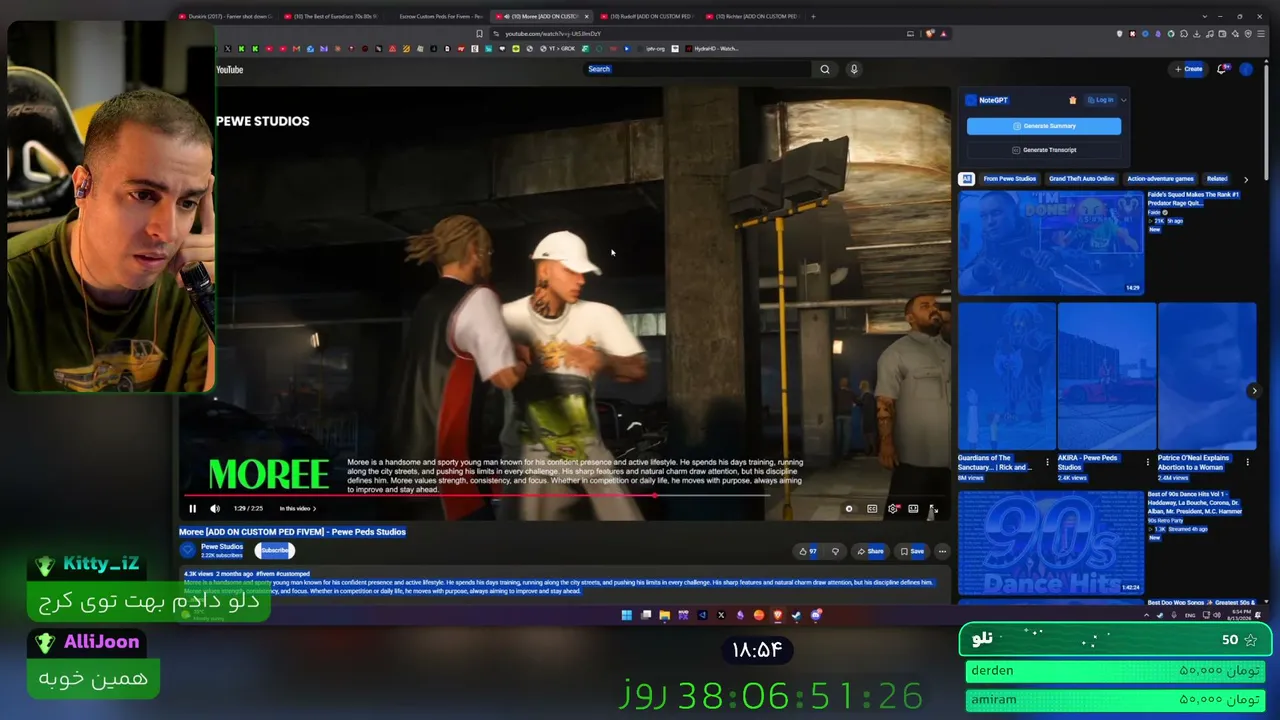The image size is (1280, 720).
Task: Select the "Action-adventure games" chip
Action: [1160, 179]
